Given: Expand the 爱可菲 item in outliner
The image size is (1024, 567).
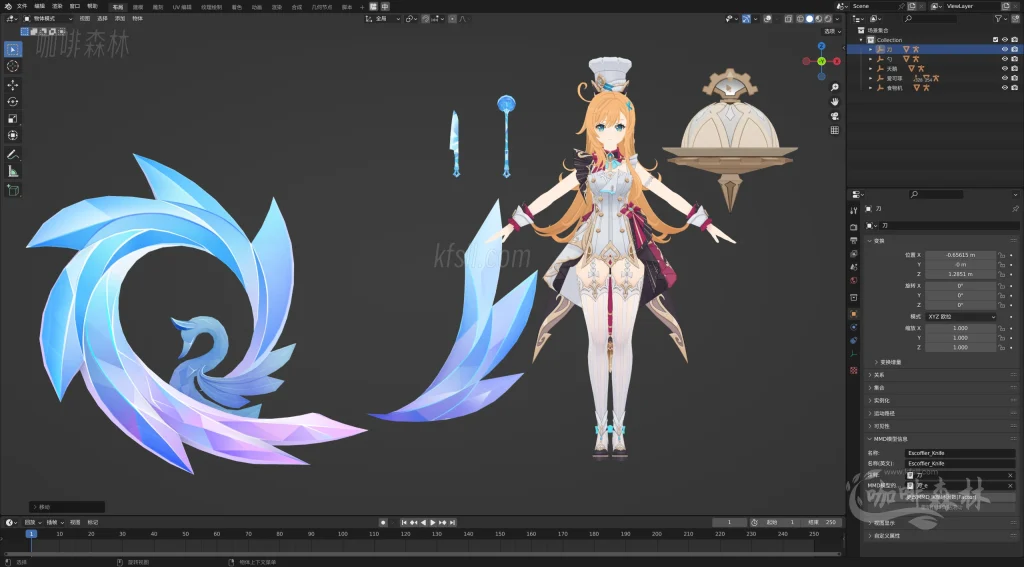Looking at the screenshot, I should tap(871, 78).
